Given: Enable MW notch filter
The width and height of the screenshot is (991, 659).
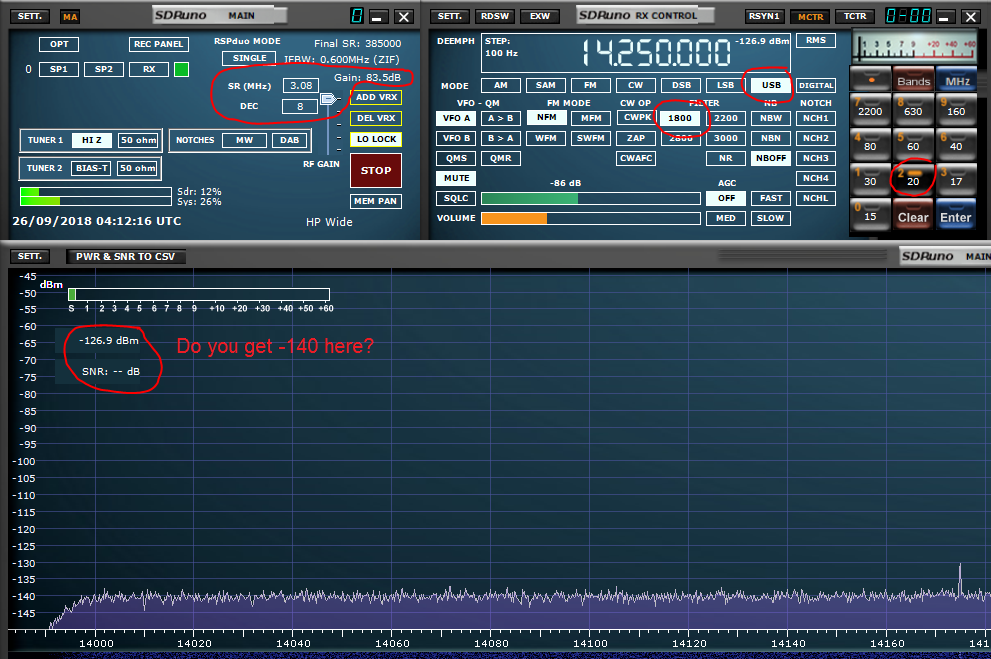Looking at the screenshot, I should (x=244, y=140).
